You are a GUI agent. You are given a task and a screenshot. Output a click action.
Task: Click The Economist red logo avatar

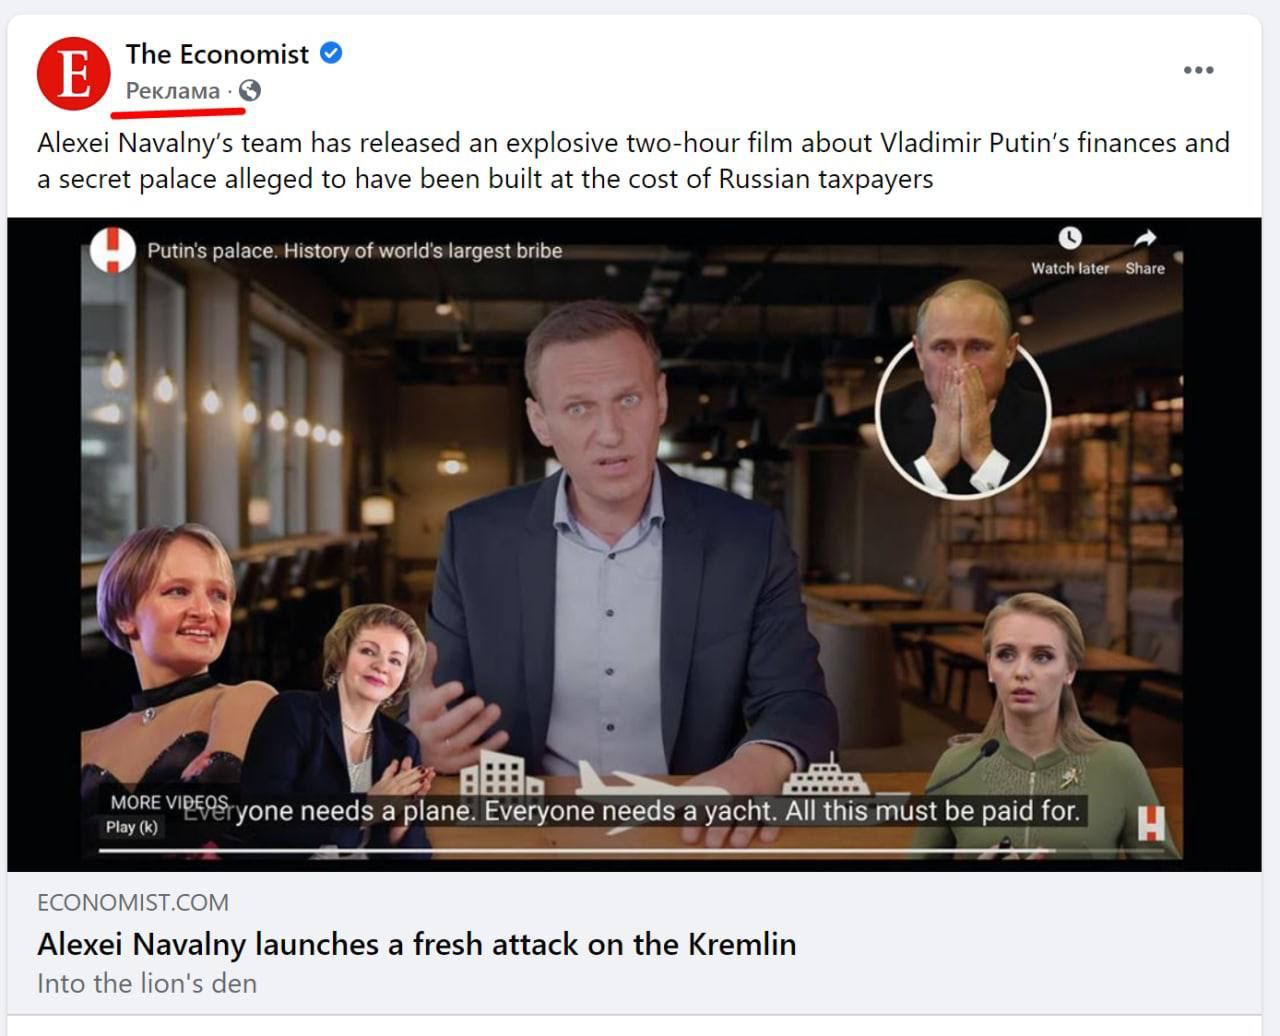73,73
